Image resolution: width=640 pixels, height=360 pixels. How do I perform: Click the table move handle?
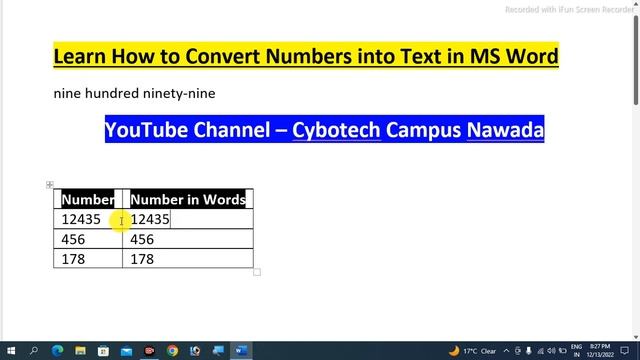(x=50, y=184)
